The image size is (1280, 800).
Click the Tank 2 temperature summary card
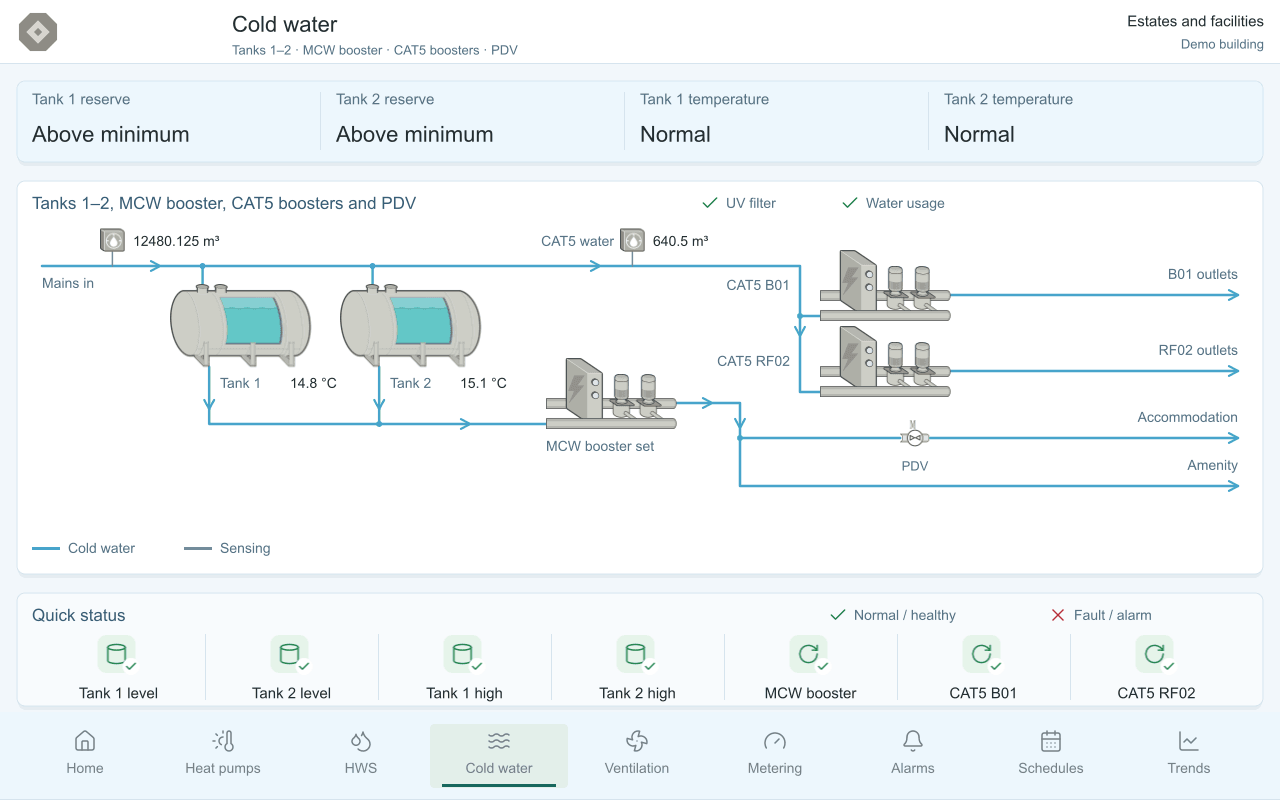1096,122
